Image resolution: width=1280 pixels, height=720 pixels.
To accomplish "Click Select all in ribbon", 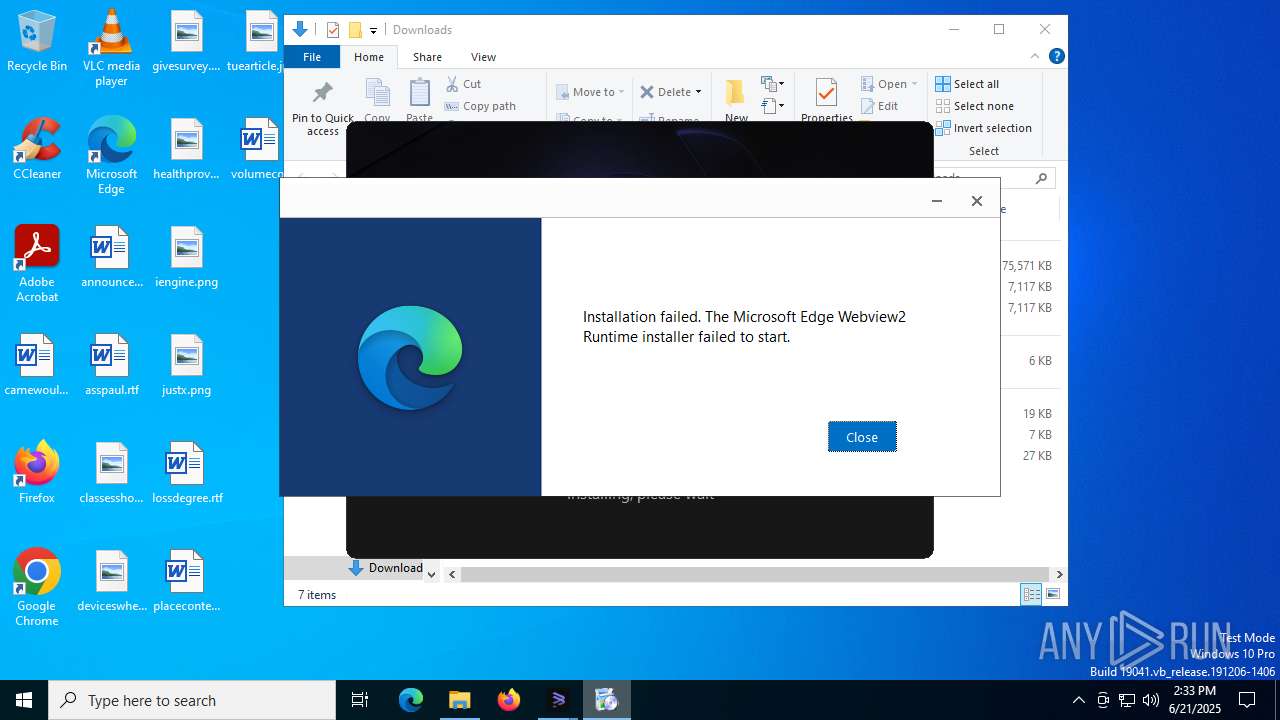I will pyautogui.click(x=967, y=84).
